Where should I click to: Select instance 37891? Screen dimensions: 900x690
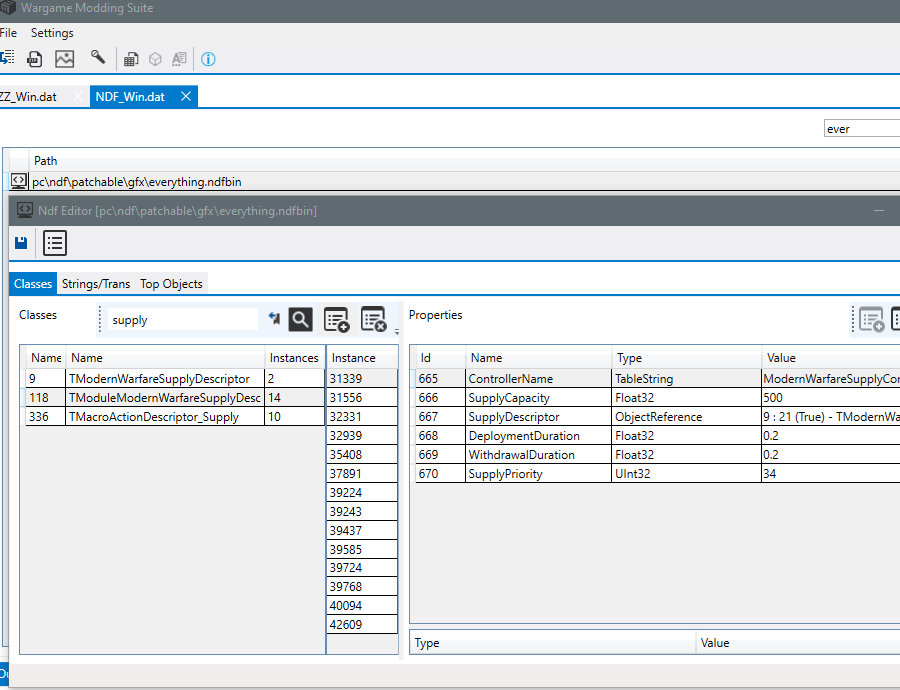362,474
